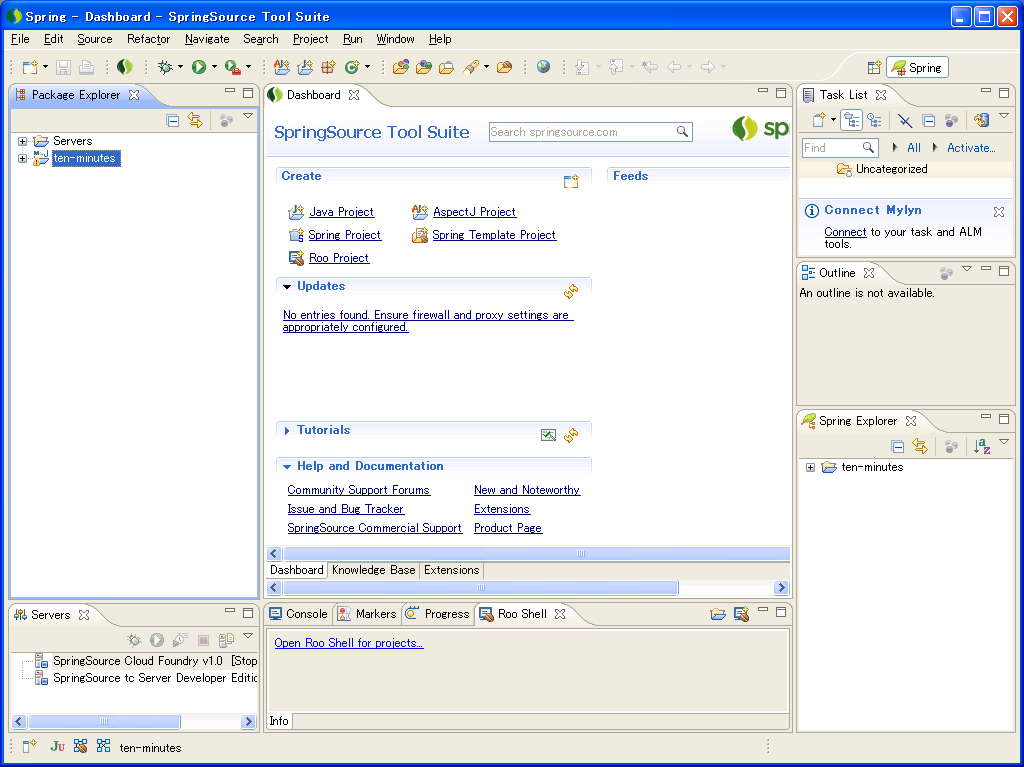Collapse Help and Documentation section
Screen dimensions: 1024x767
point(287,466)
